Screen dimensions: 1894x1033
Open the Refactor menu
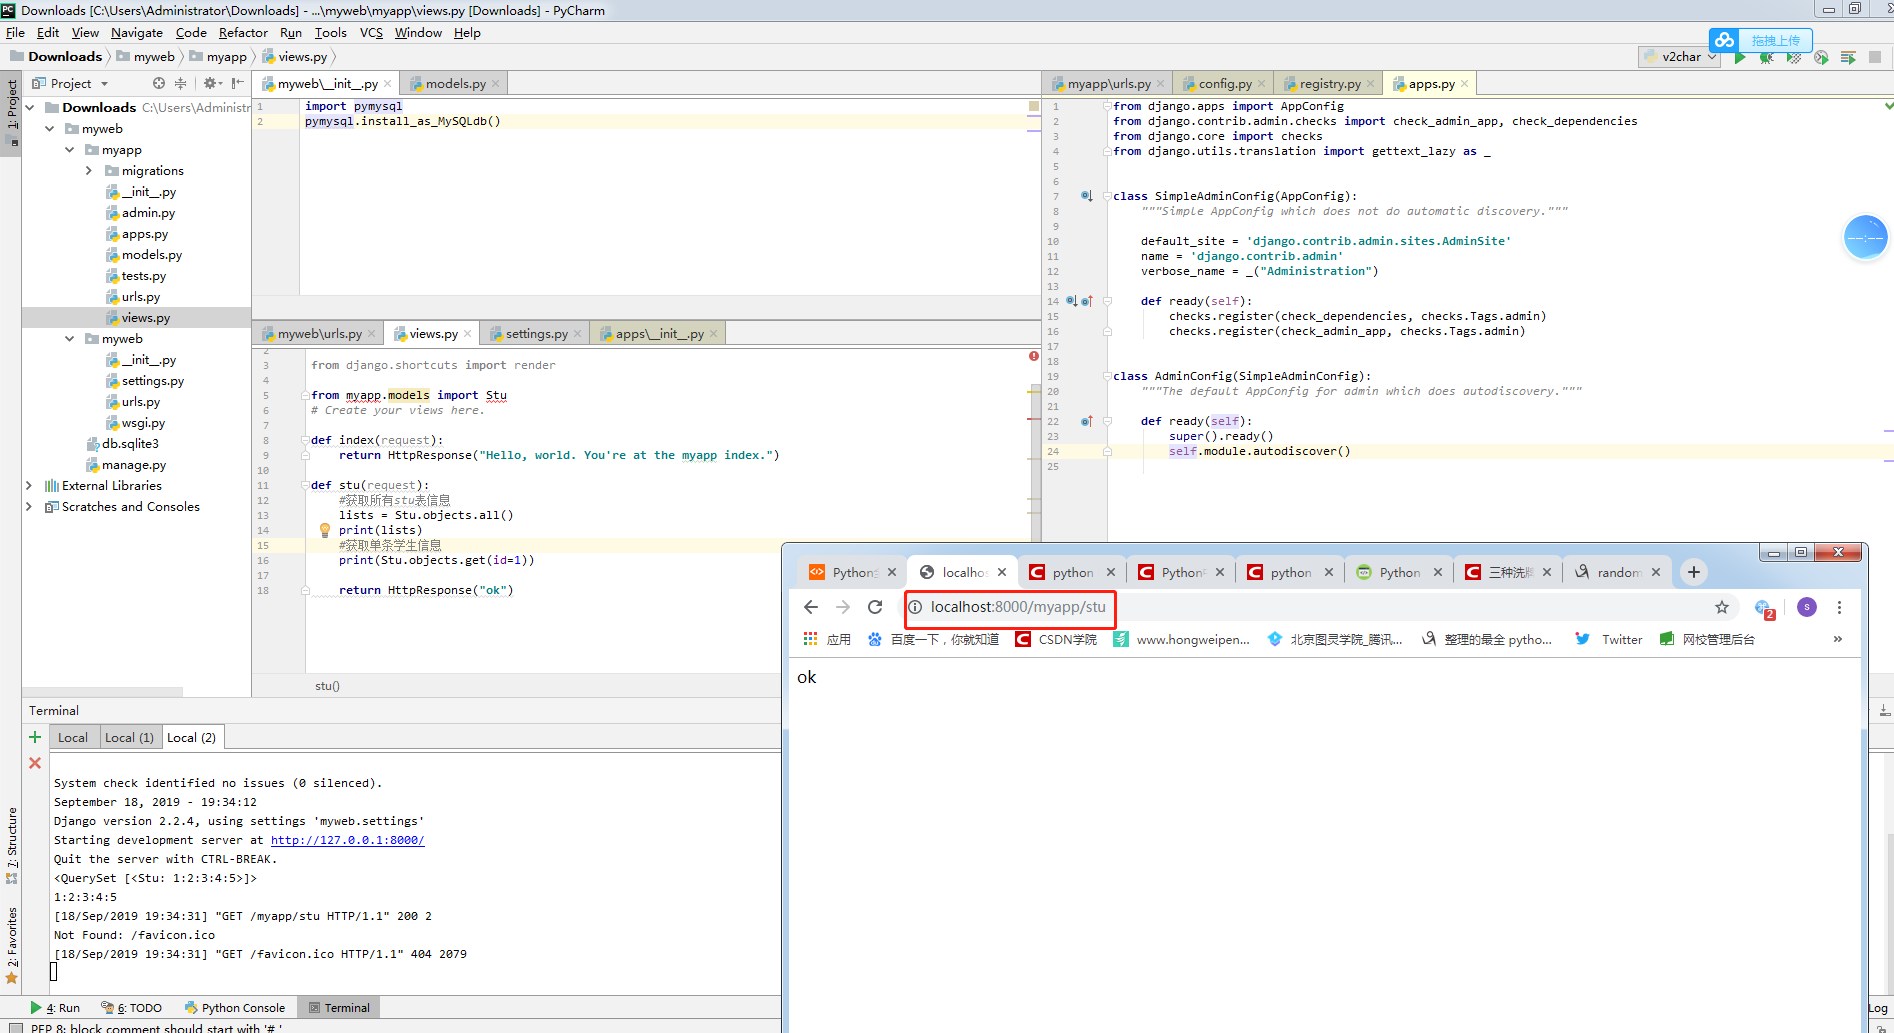click(x=243, y=32)
